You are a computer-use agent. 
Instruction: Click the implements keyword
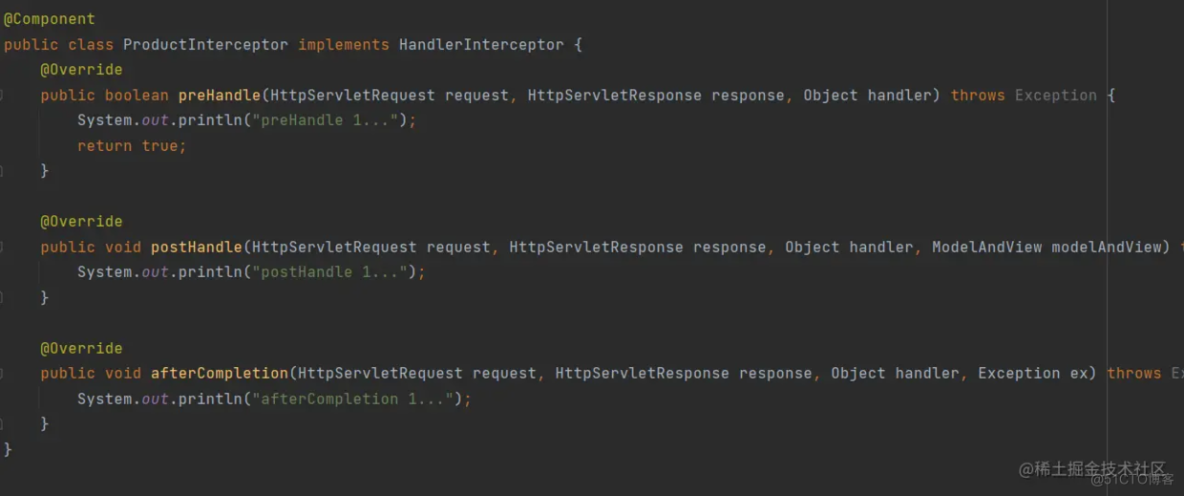(343, 45)
